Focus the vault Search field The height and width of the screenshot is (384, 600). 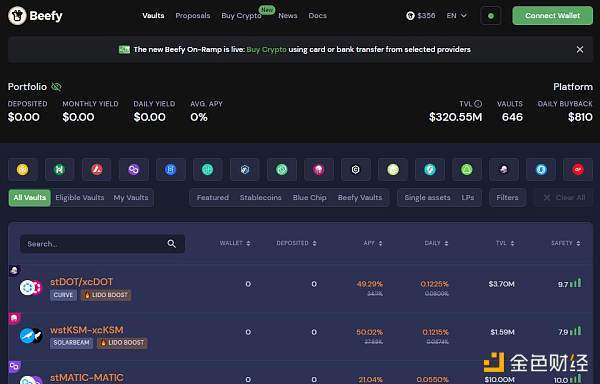[x=103, y=244]
